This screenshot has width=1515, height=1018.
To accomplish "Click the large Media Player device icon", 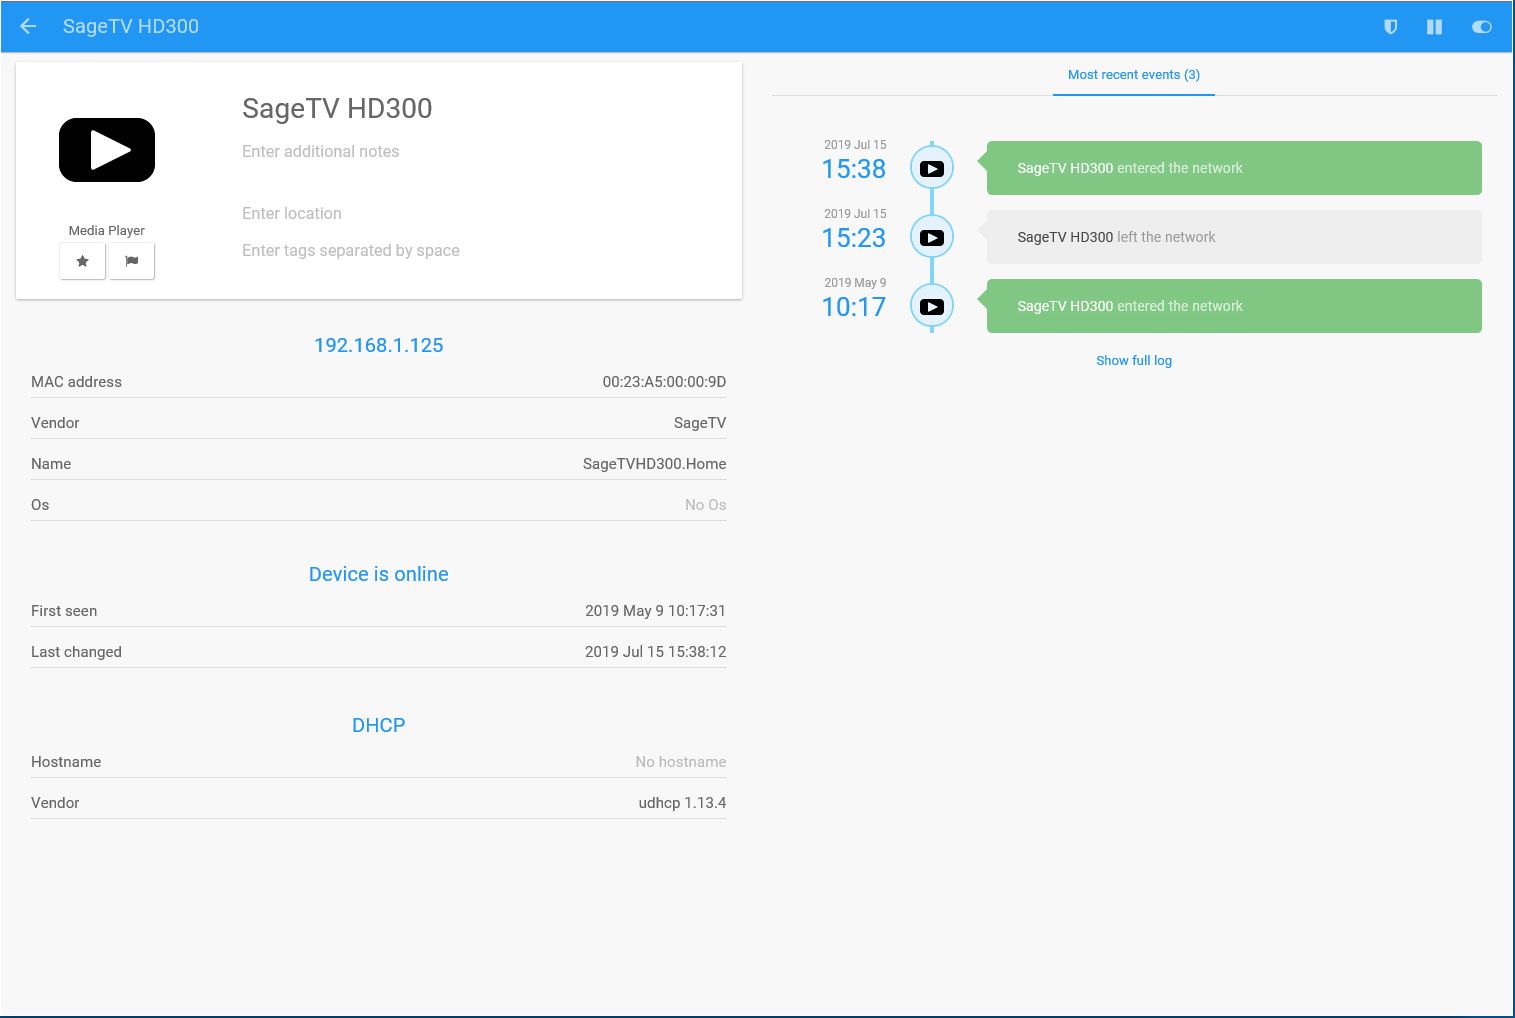I will 107,150.
